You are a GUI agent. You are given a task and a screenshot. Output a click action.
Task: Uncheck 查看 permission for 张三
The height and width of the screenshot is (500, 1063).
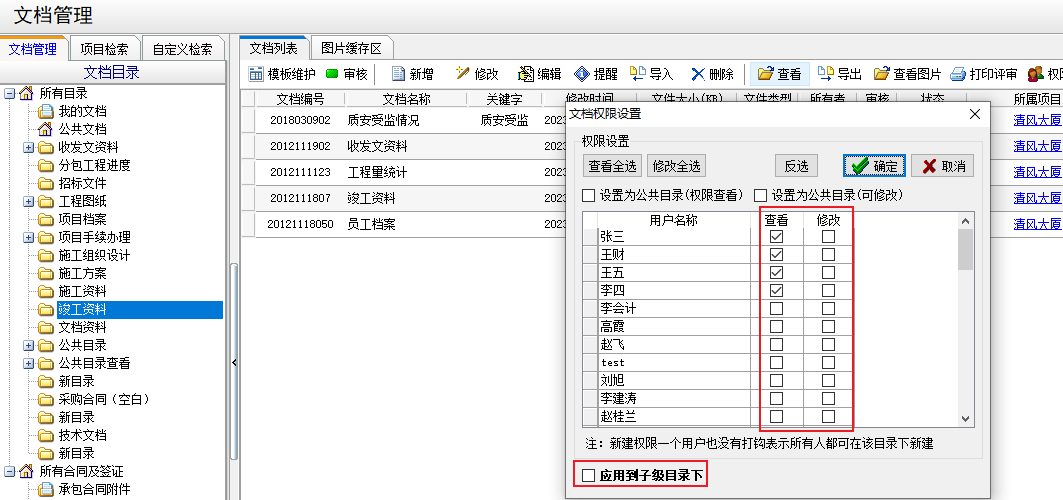click(777, 237)
